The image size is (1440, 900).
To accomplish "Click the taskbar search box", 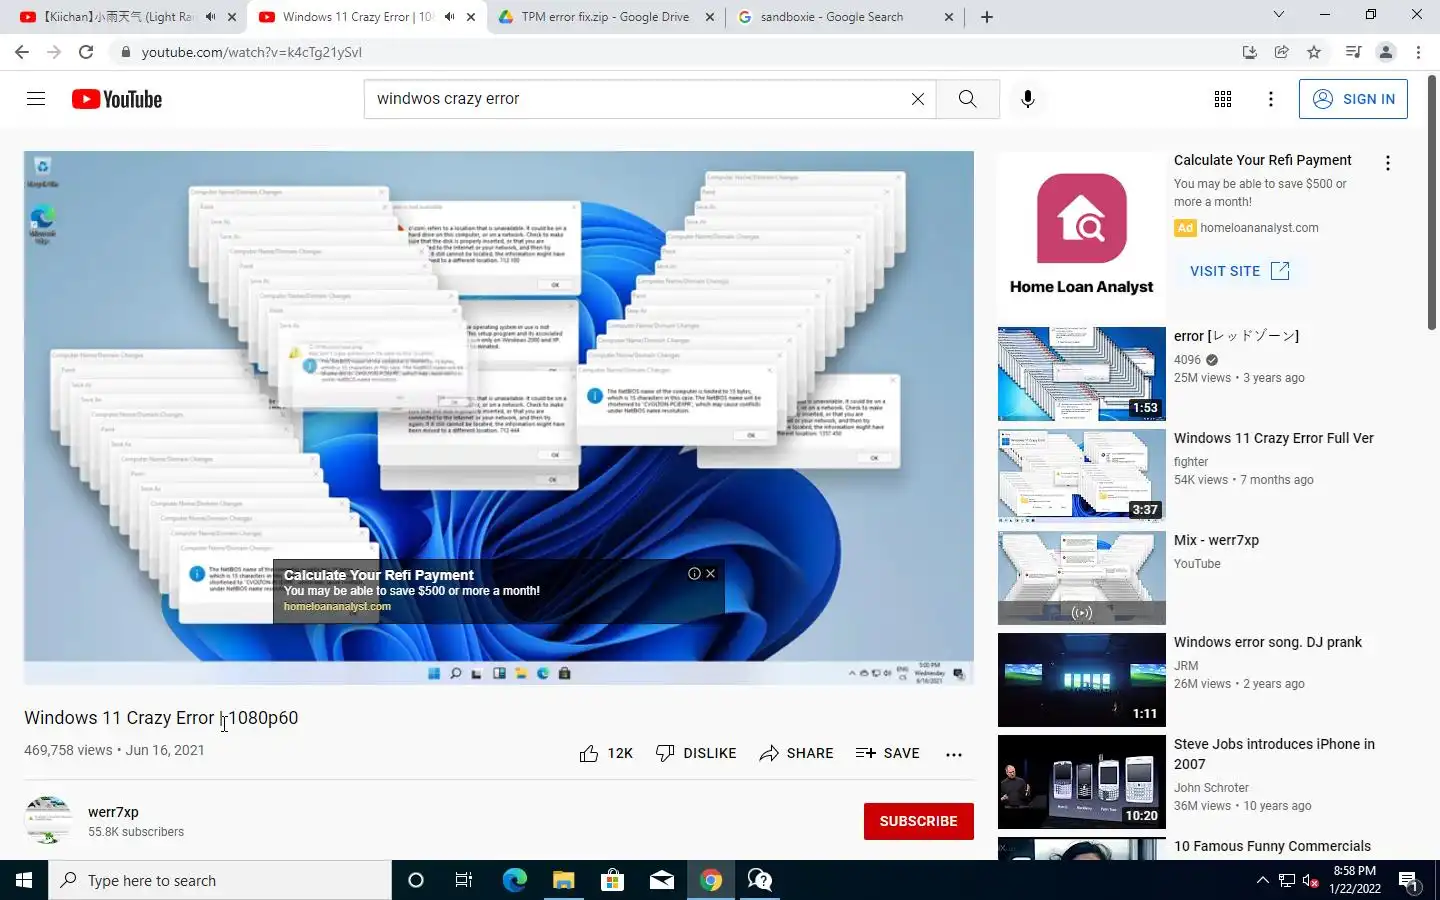I will pos(220,880).
